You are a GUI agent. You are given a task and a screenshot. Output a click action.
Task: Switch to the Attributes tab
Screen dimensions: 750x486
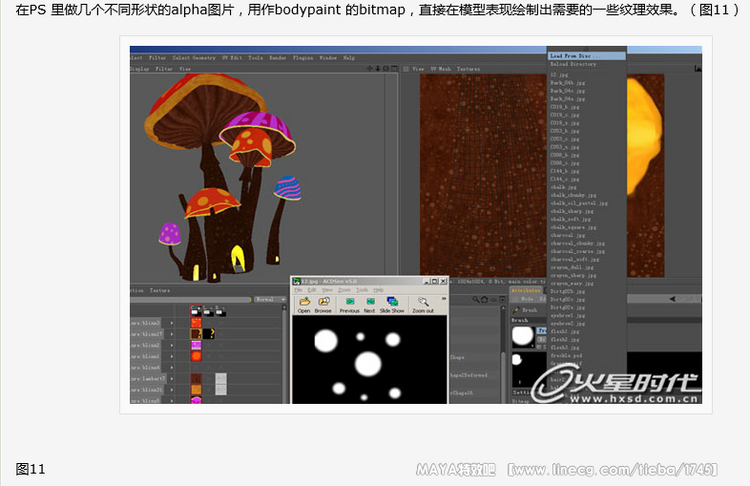[x=526, y=290]
